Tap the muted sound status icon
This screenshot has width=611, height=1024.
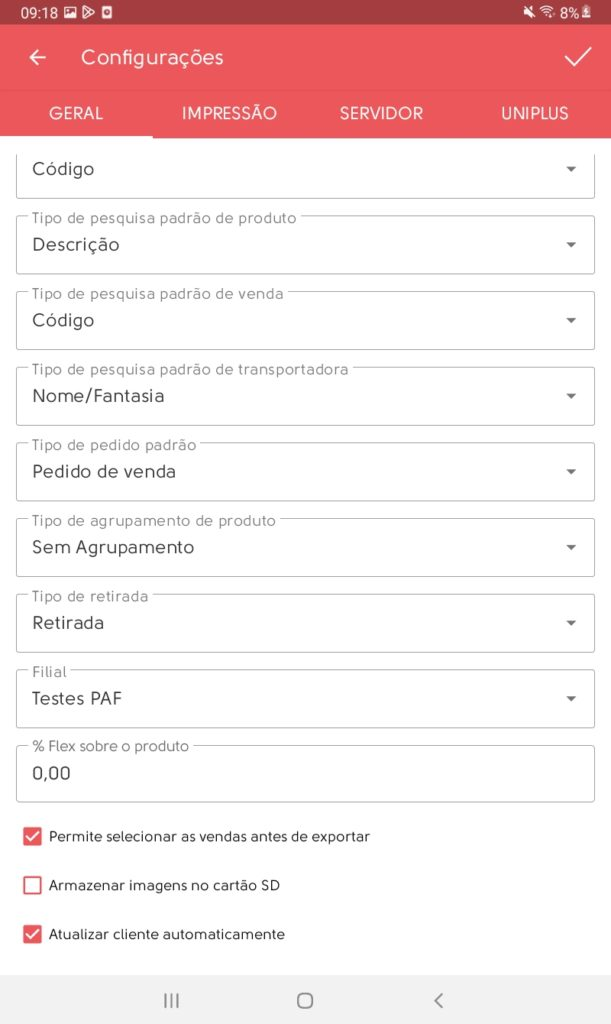pos(528,13)
